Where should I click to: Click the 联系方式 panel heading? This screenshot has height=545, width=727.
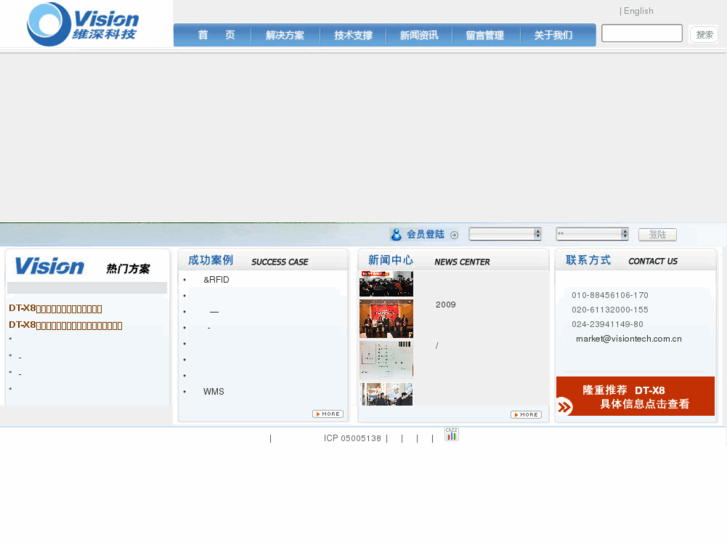[588, 260]
